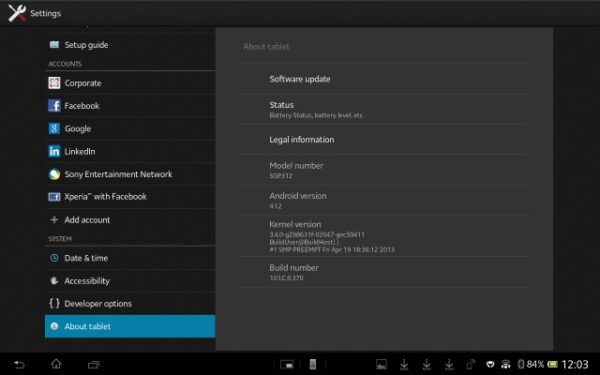This screenshot has width=600, height=375.
Task: Open Corporate account settings
Action: coord(130,83)
